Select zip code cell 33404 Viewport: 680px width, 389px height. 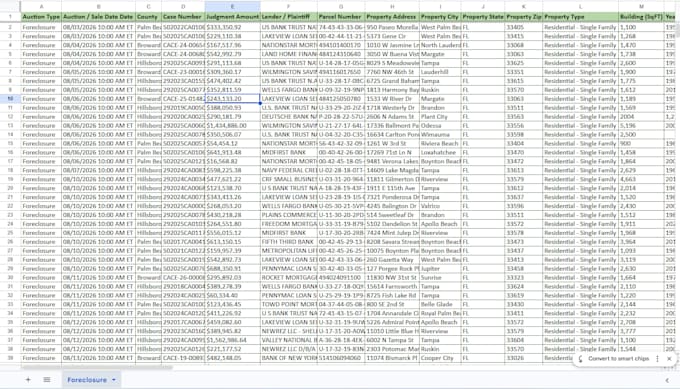coord(523,143)
